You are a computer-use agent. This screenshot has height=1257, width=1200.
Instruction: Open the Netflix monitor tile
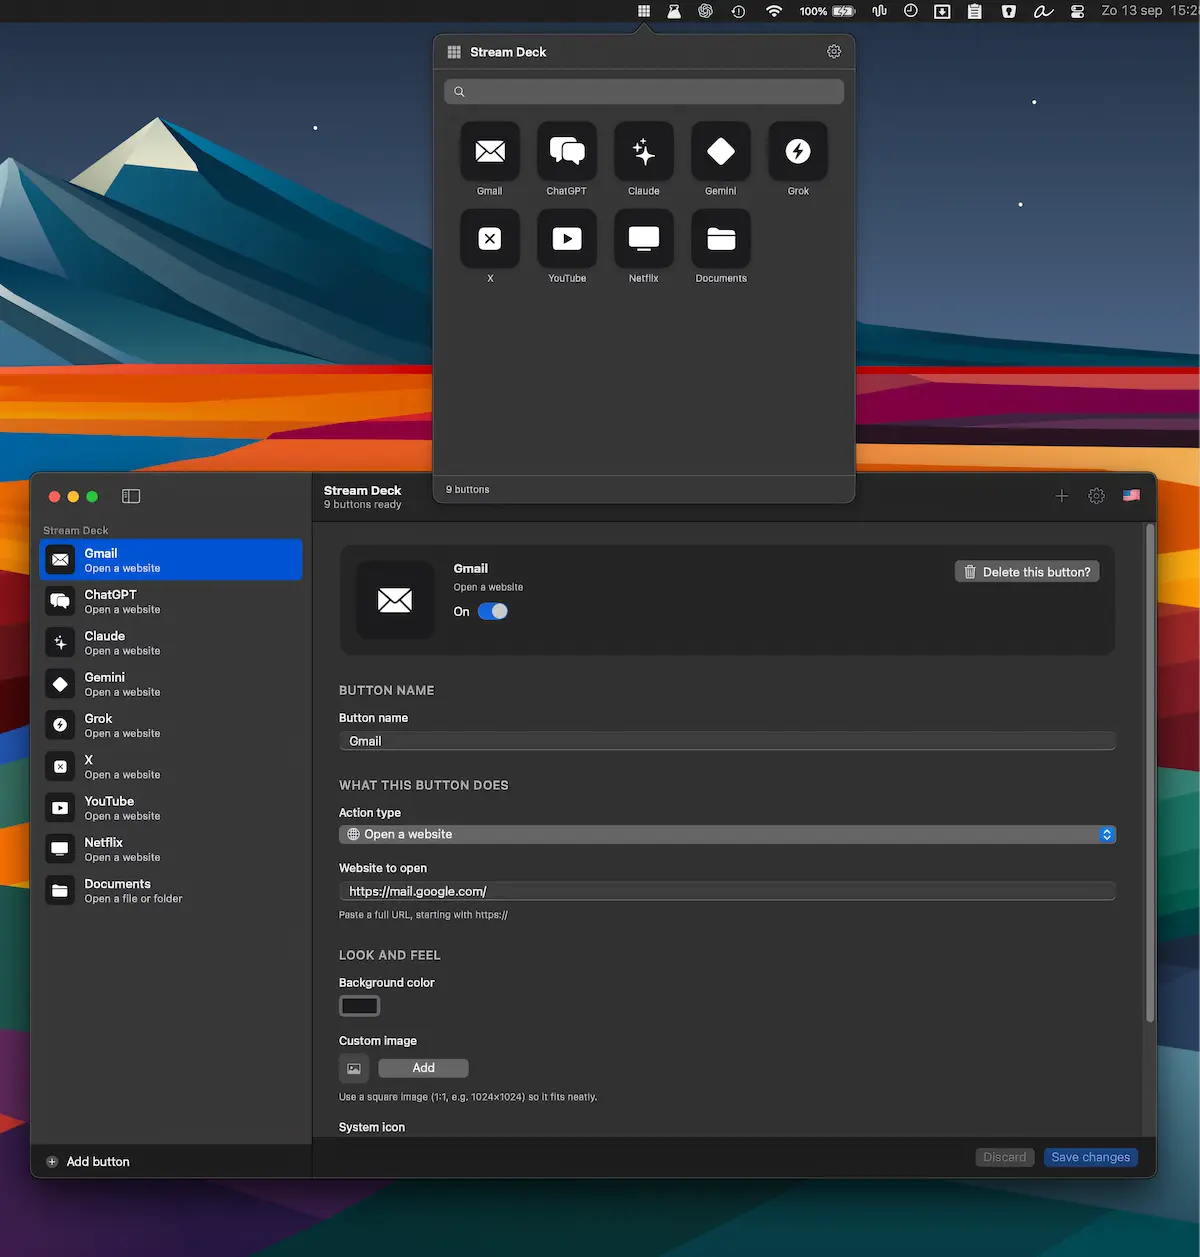[644, 239]
